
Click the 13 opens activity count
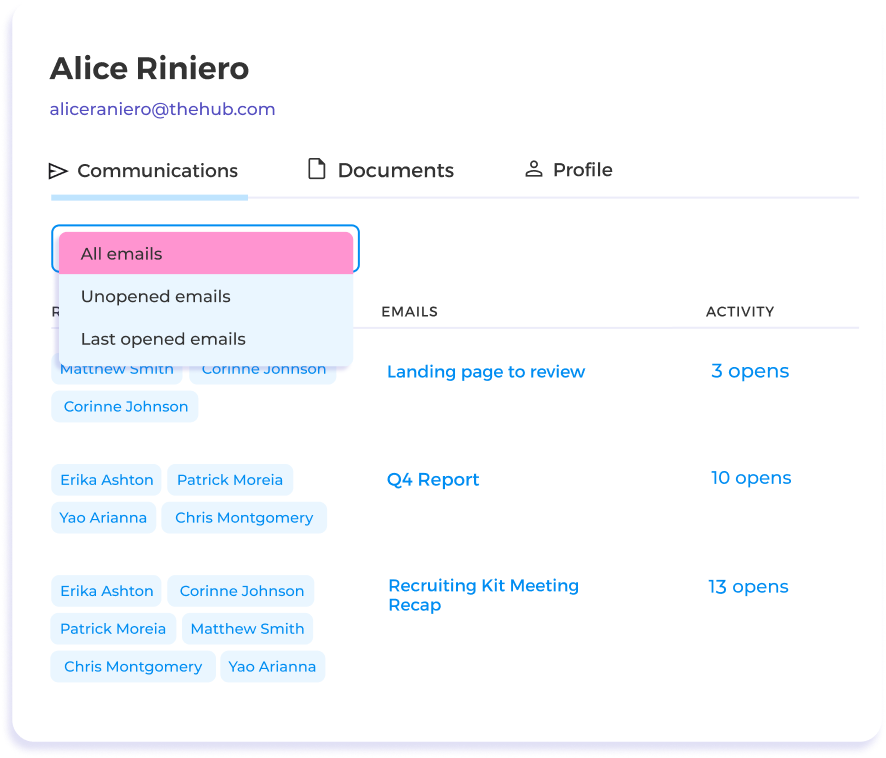[x=748, y=587]
